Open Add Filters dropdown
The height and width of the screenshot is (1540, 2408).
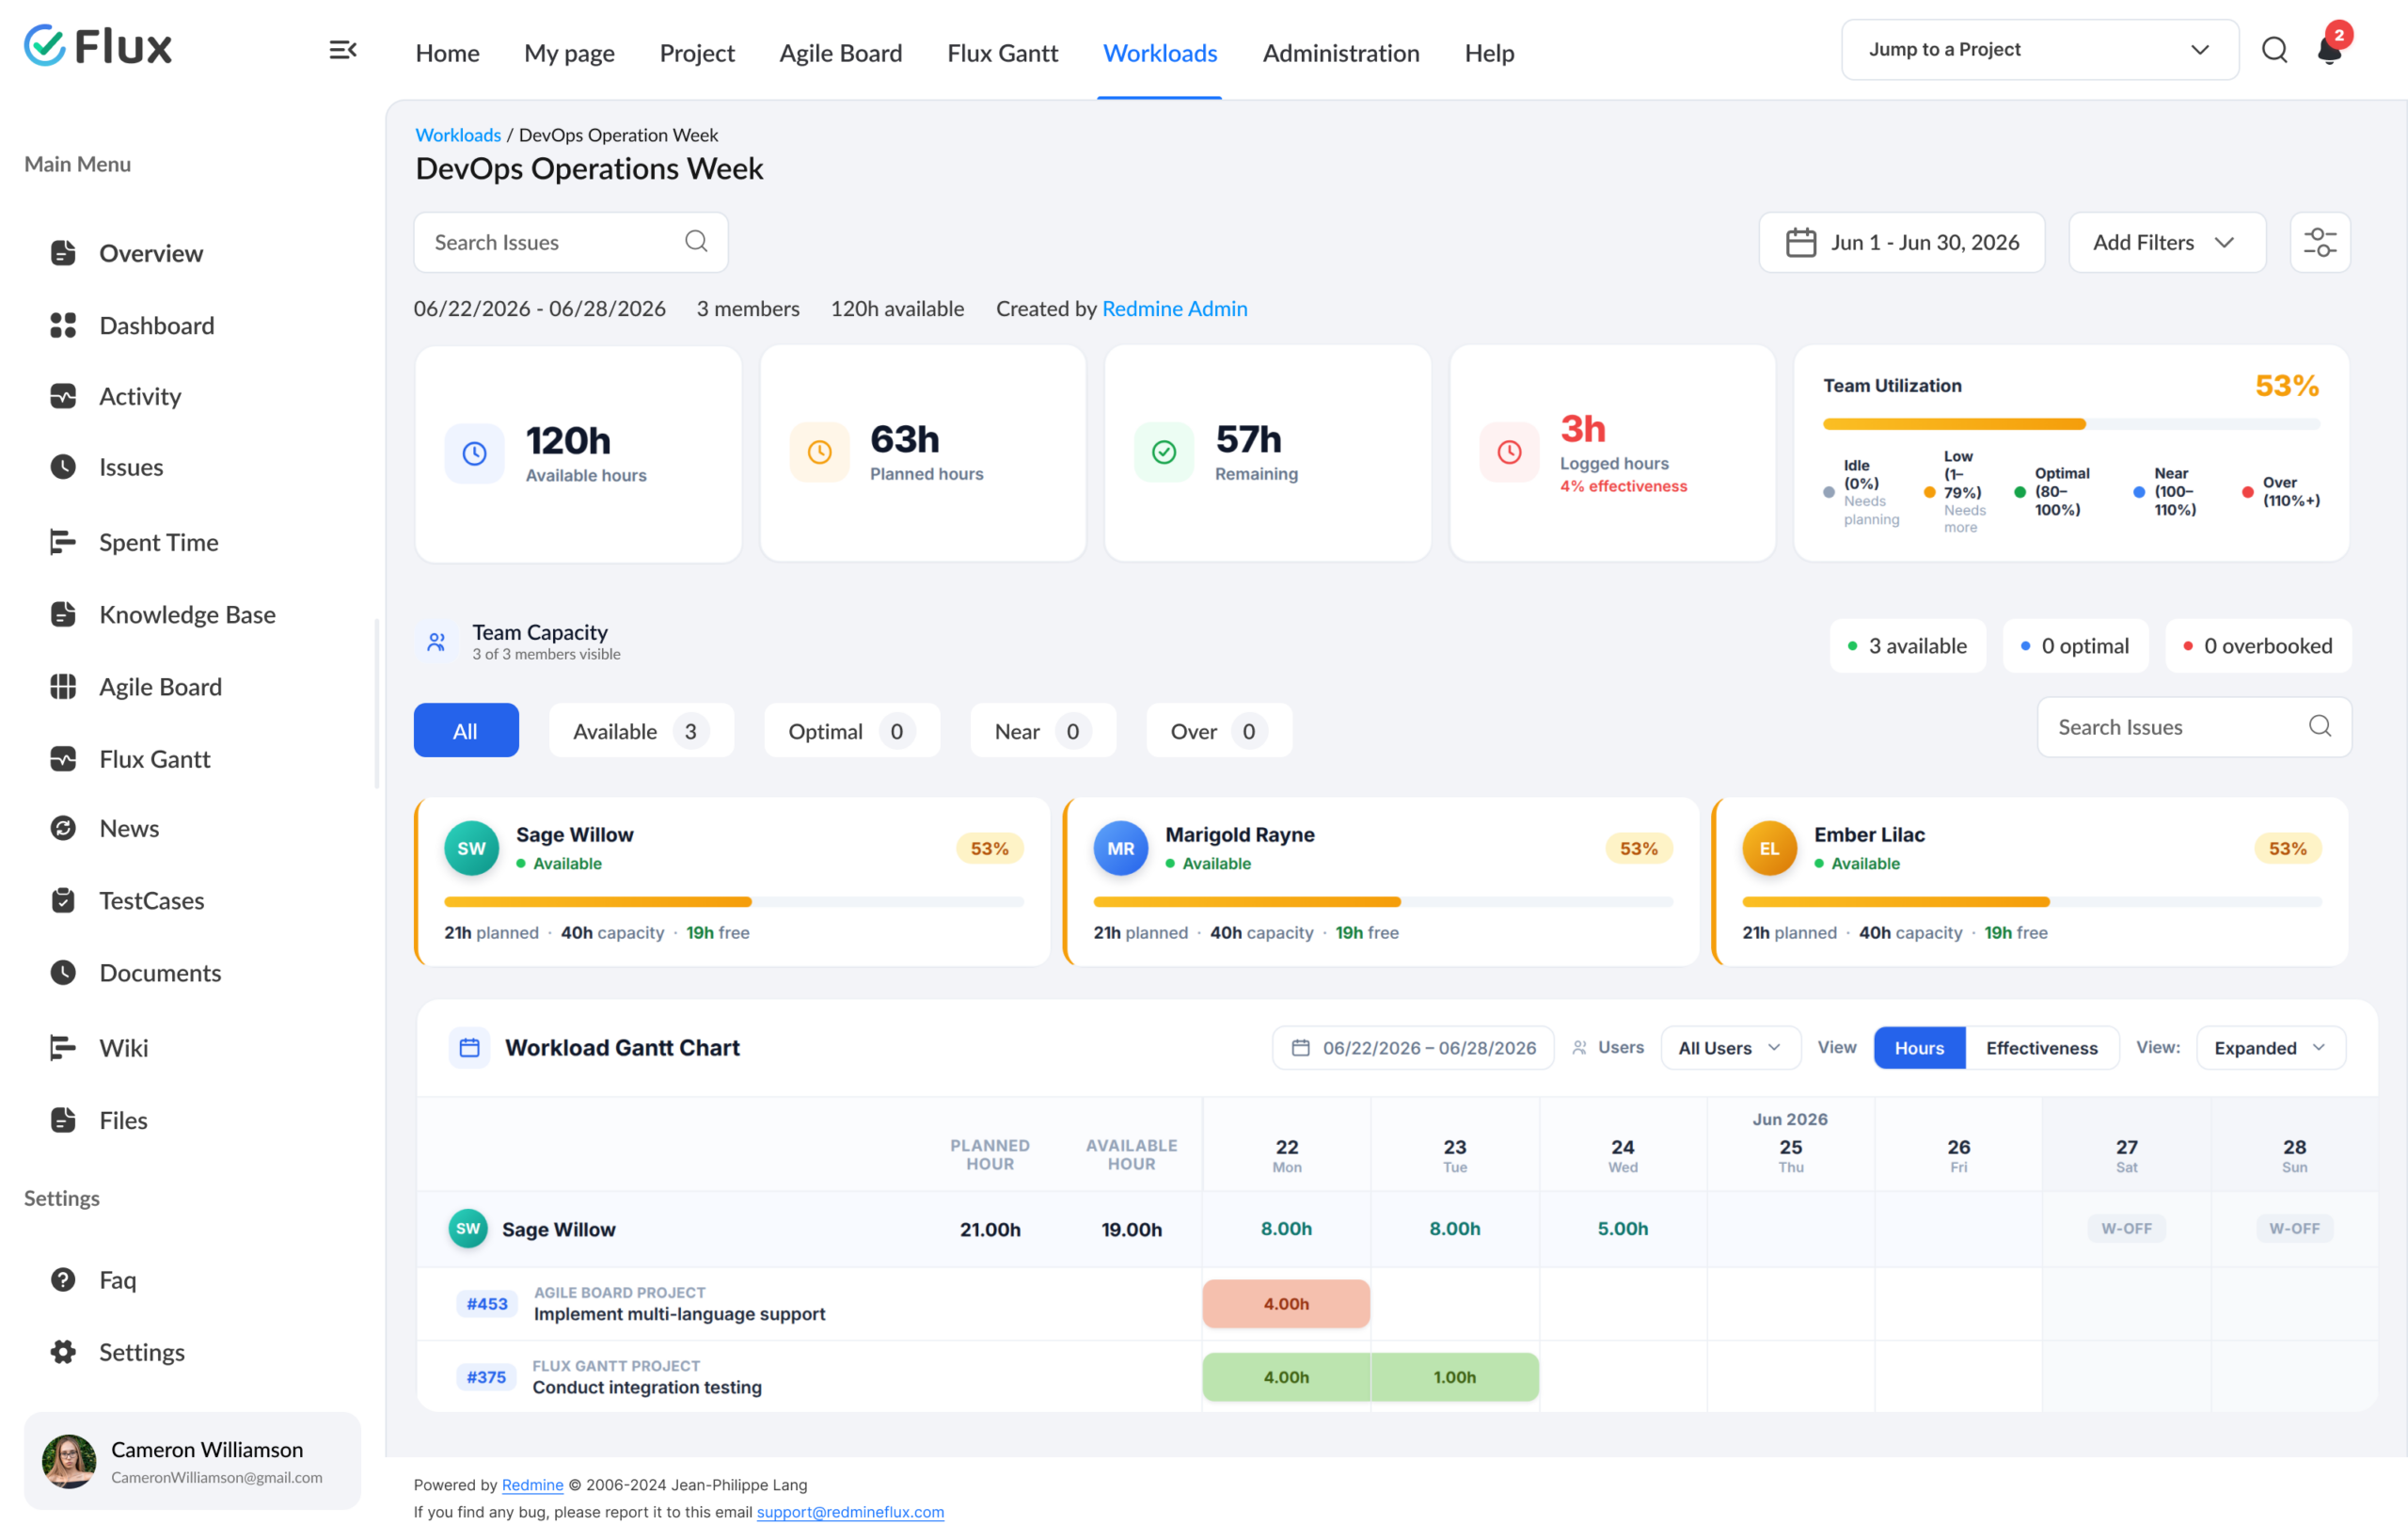coord(2167,242)
